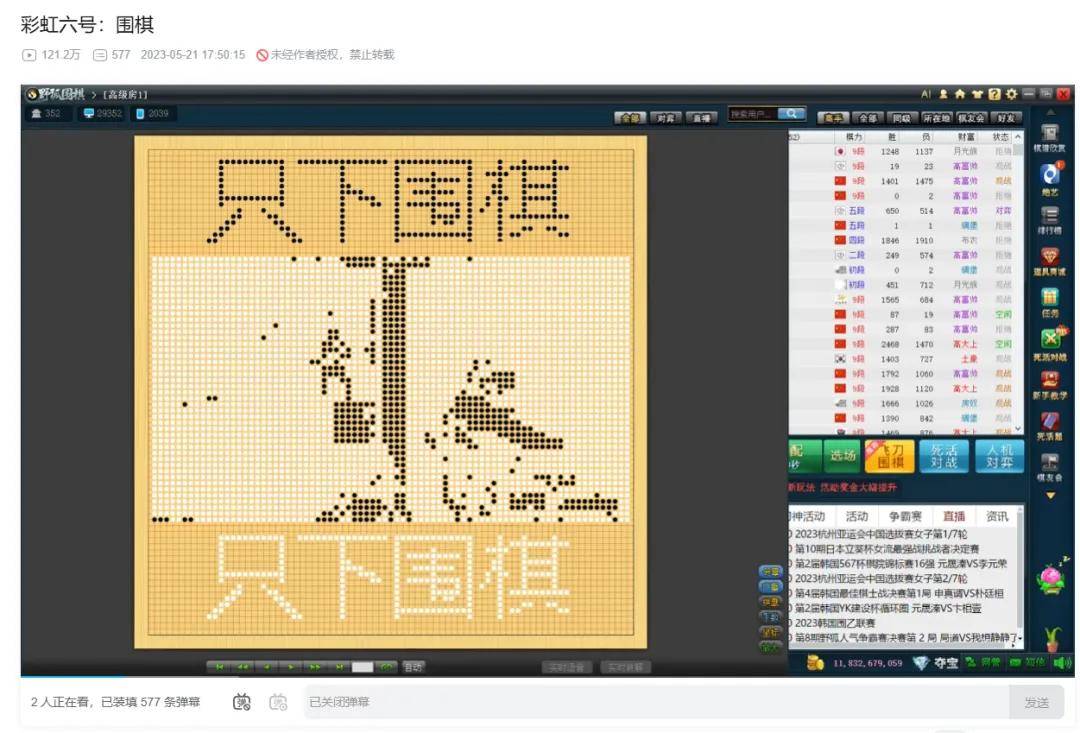Screen dimensions: 1080x733
Task: Click the player list scroll down arrow
Action: pos(1017,429)
